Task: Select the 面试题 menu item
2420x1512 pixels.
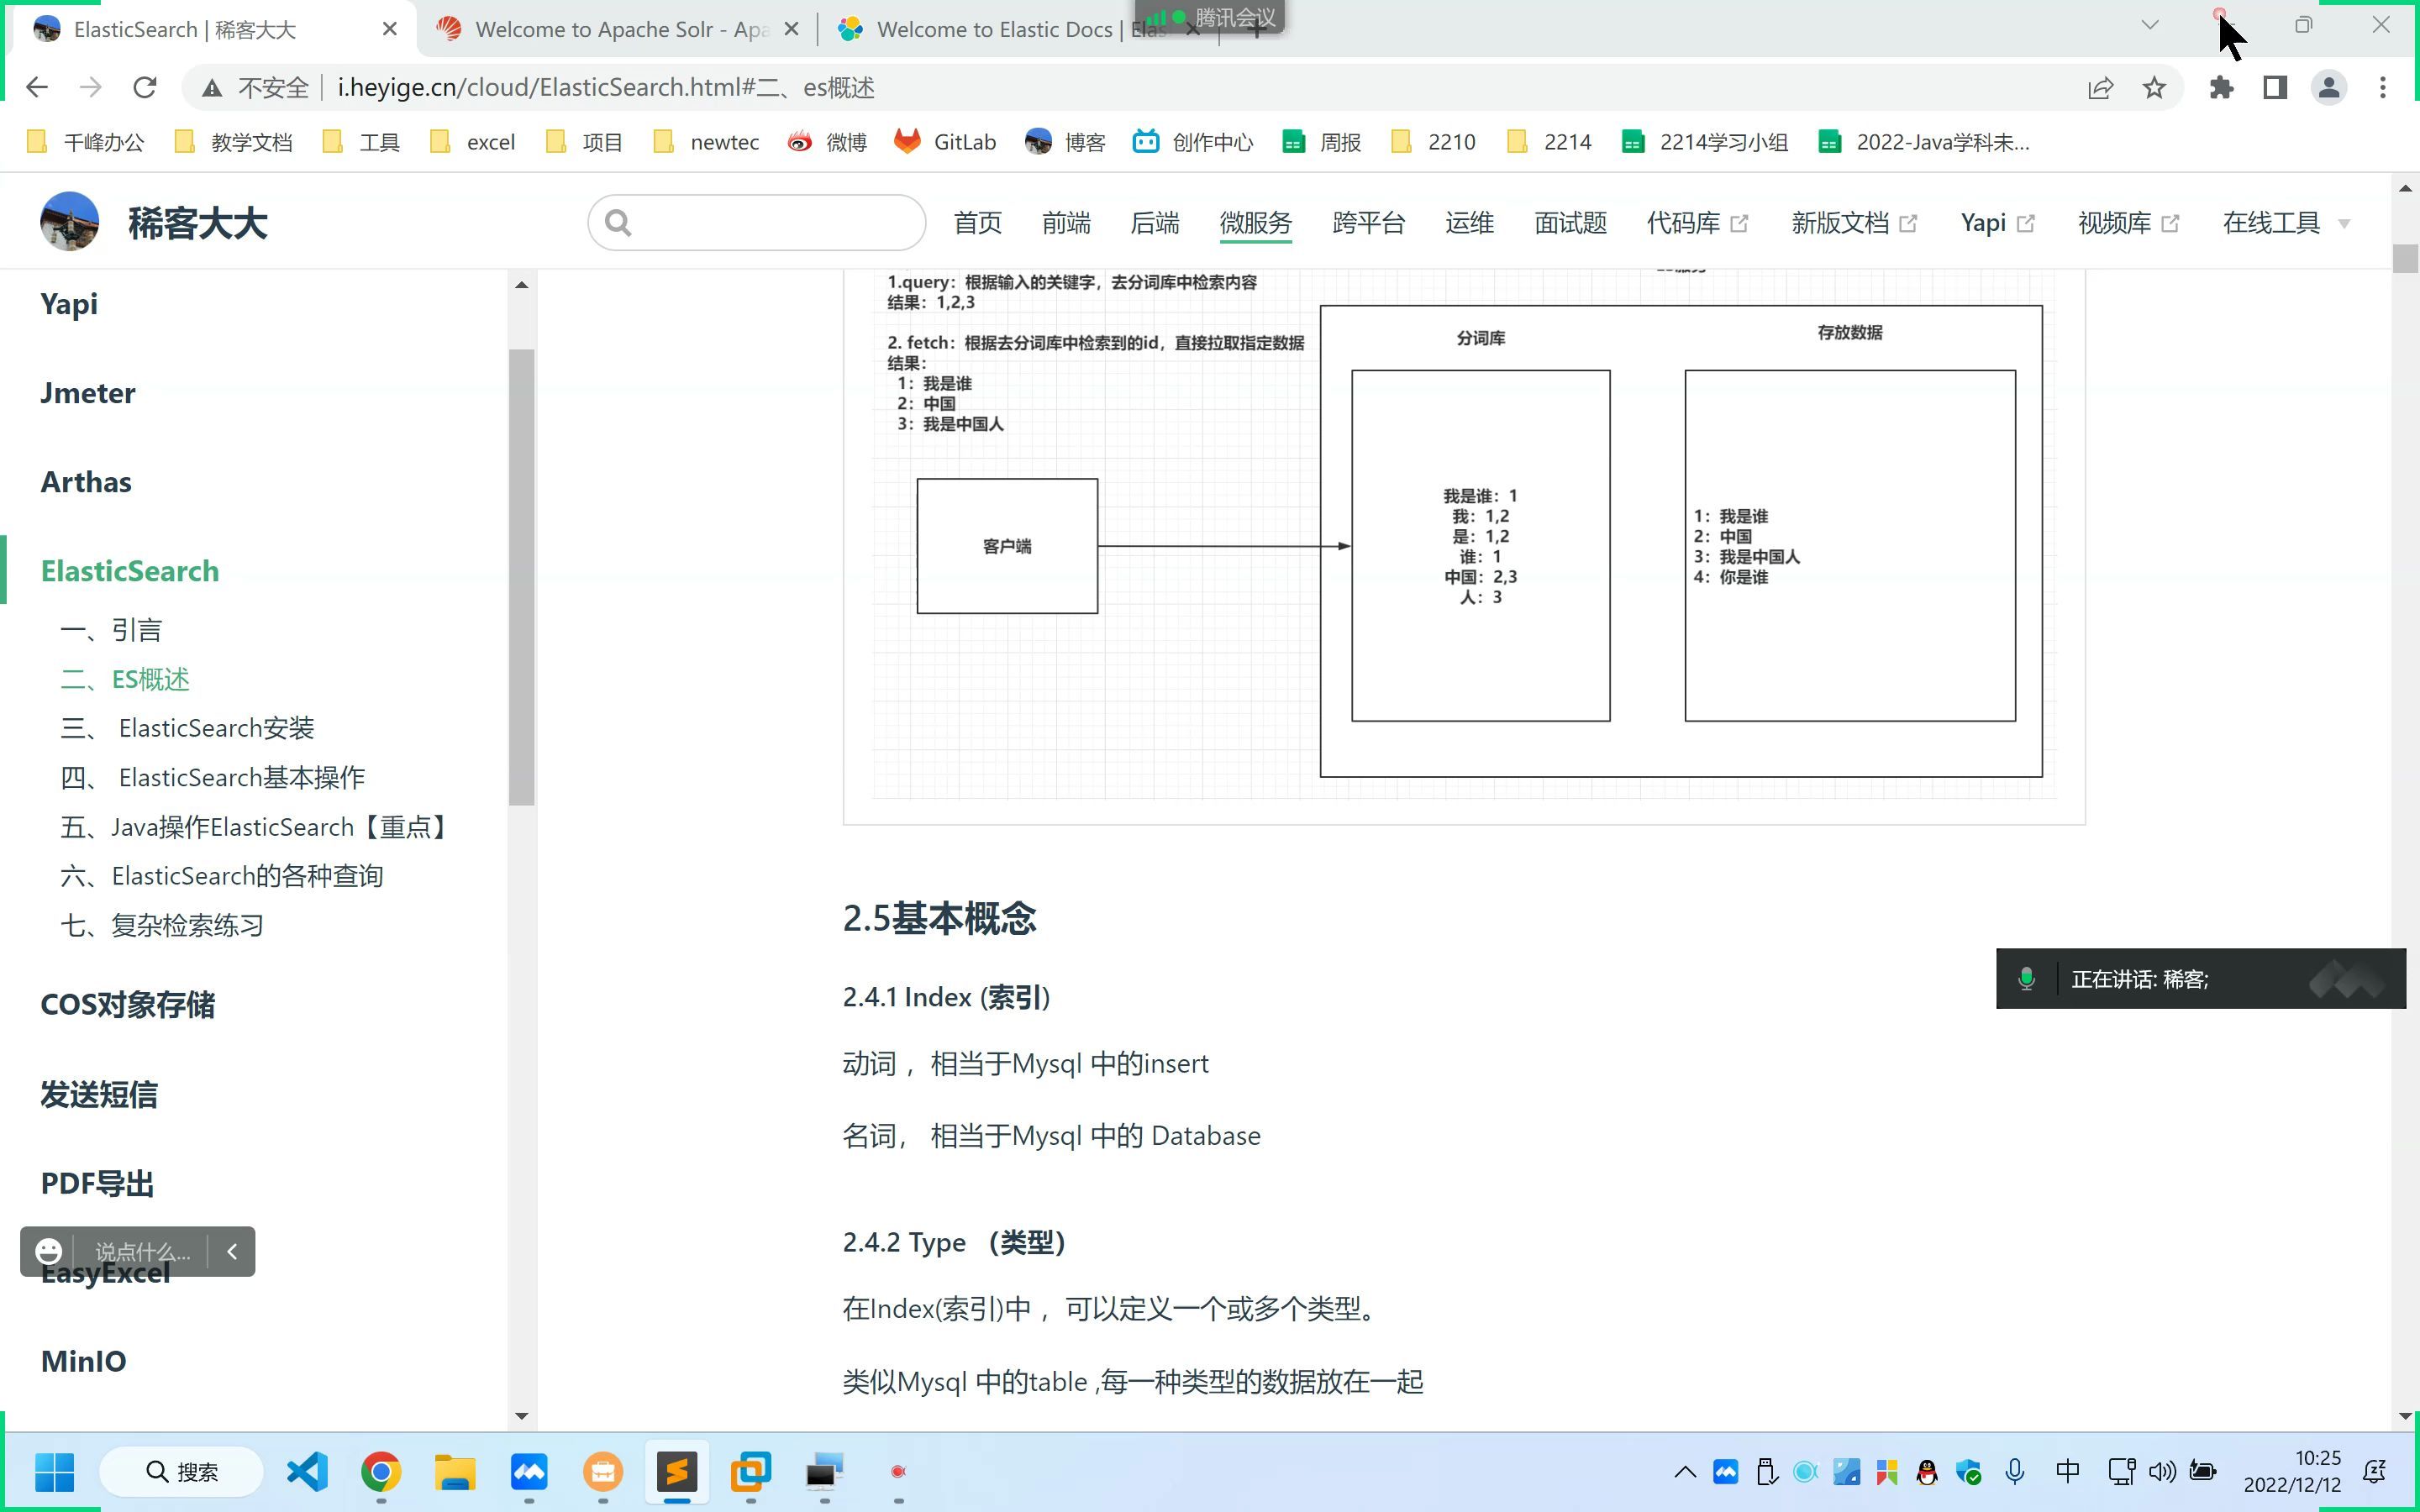Action: point(1568,221)
